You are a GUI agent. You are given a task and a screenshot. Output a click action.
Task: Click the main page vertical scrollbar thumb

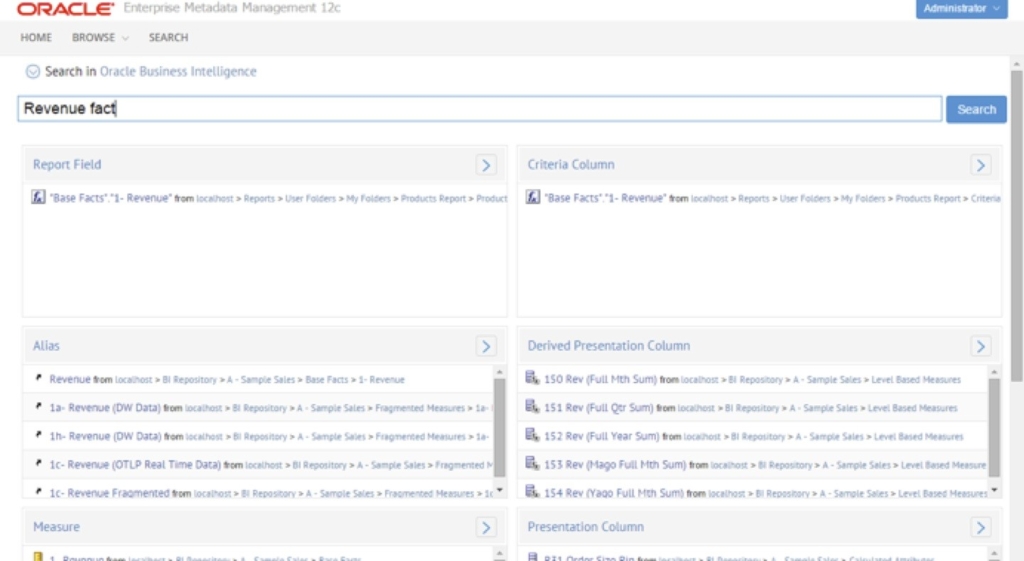coord(1016,226)
